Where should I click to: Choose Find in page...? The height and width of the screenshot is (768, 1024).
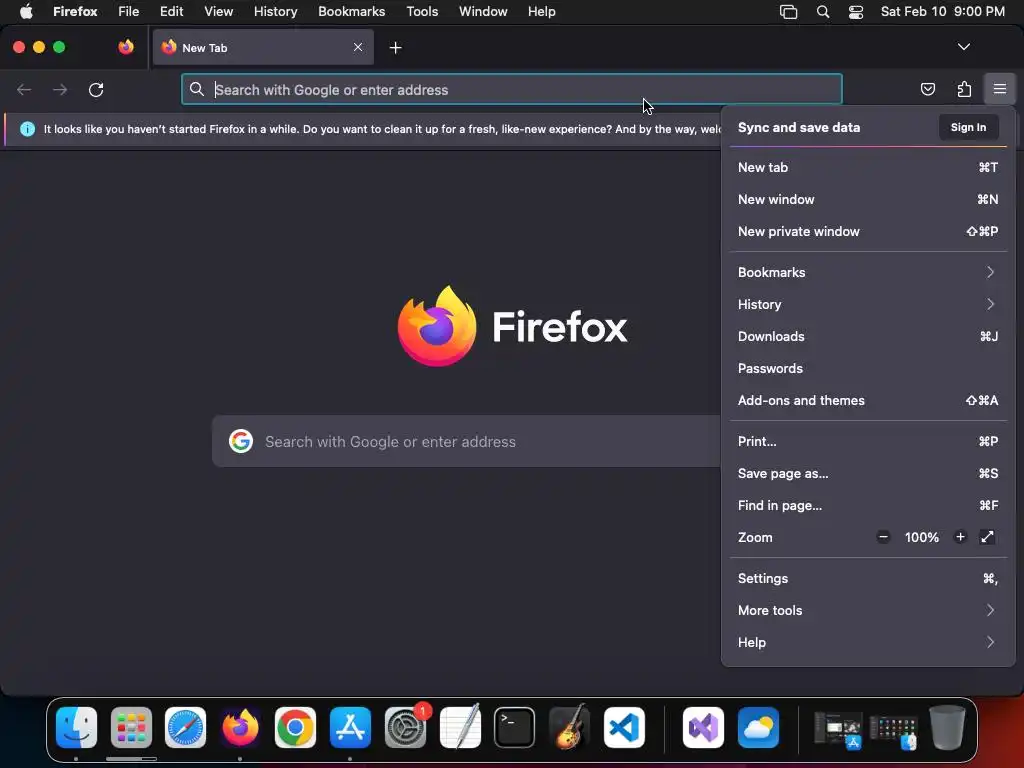click(868, 505)
